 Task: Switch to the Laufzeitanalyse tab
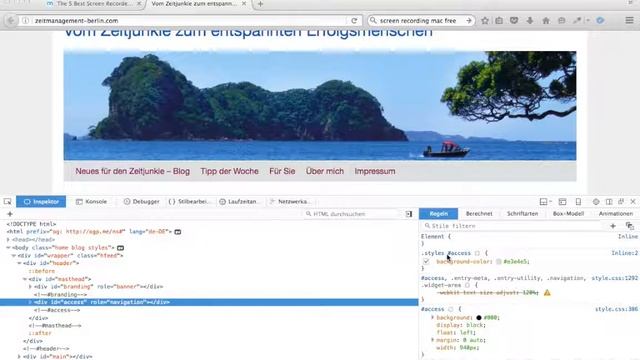tap(240, 202)
